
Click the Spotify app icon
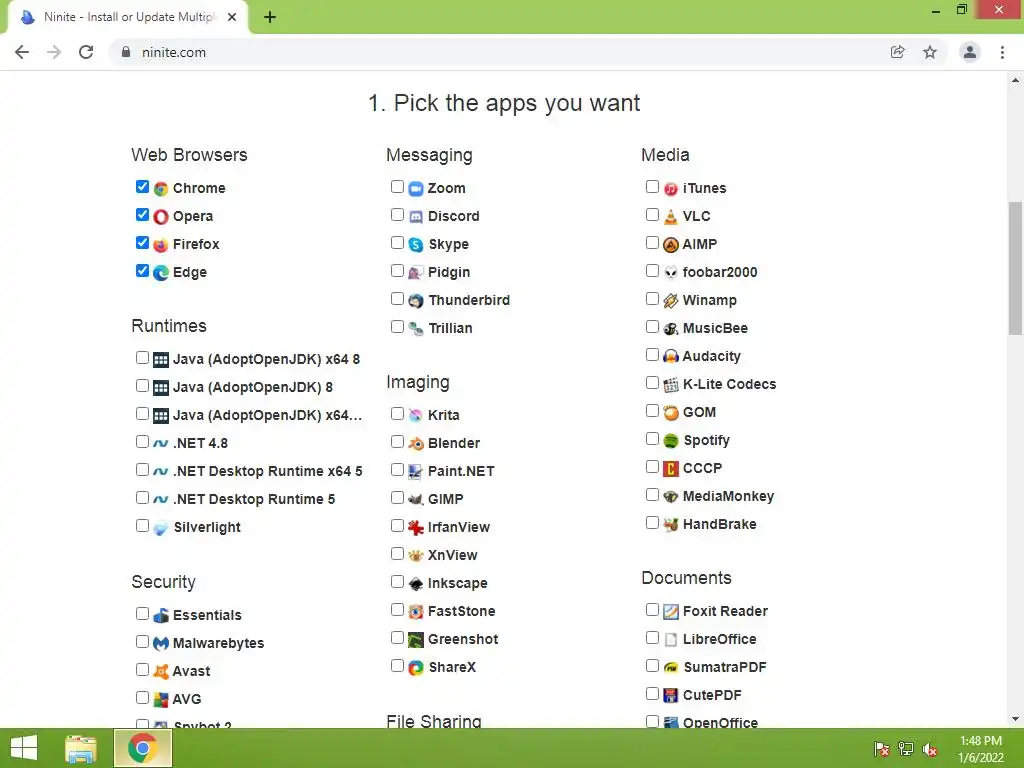671,441
